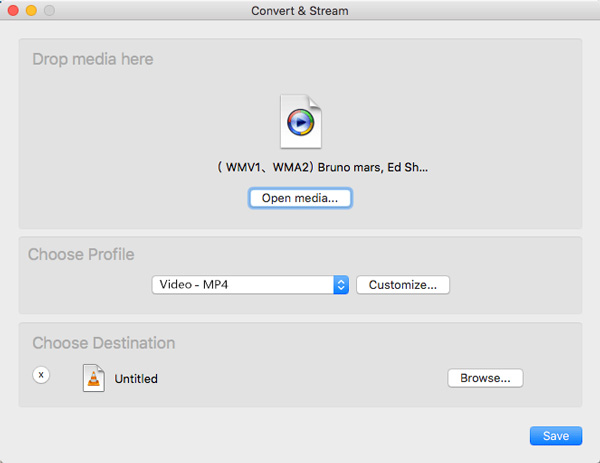
Task: Click the VLC cone destination file icon
Action: [94, 378]
